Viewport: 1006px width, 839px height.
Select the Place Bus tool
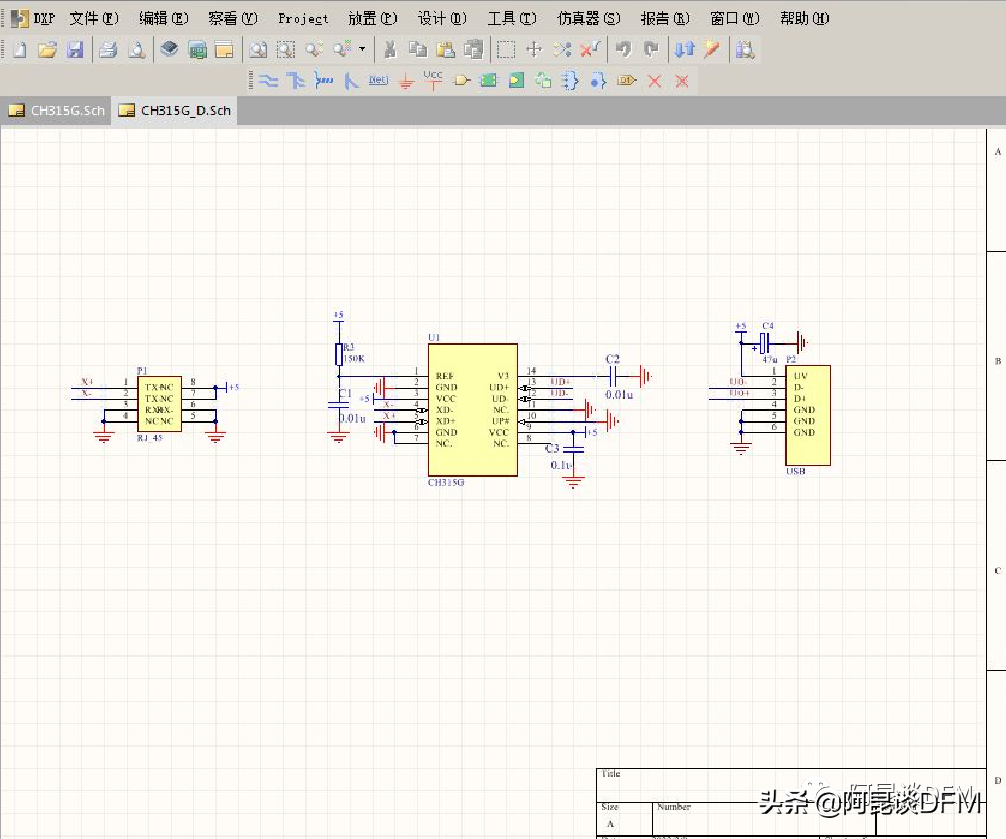[x=295, y=81]
